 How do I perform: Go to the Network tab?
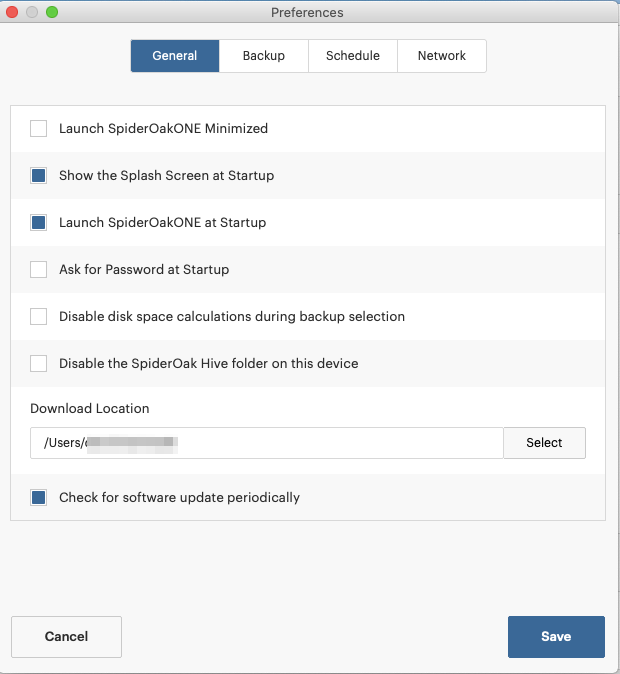(442, 56)
